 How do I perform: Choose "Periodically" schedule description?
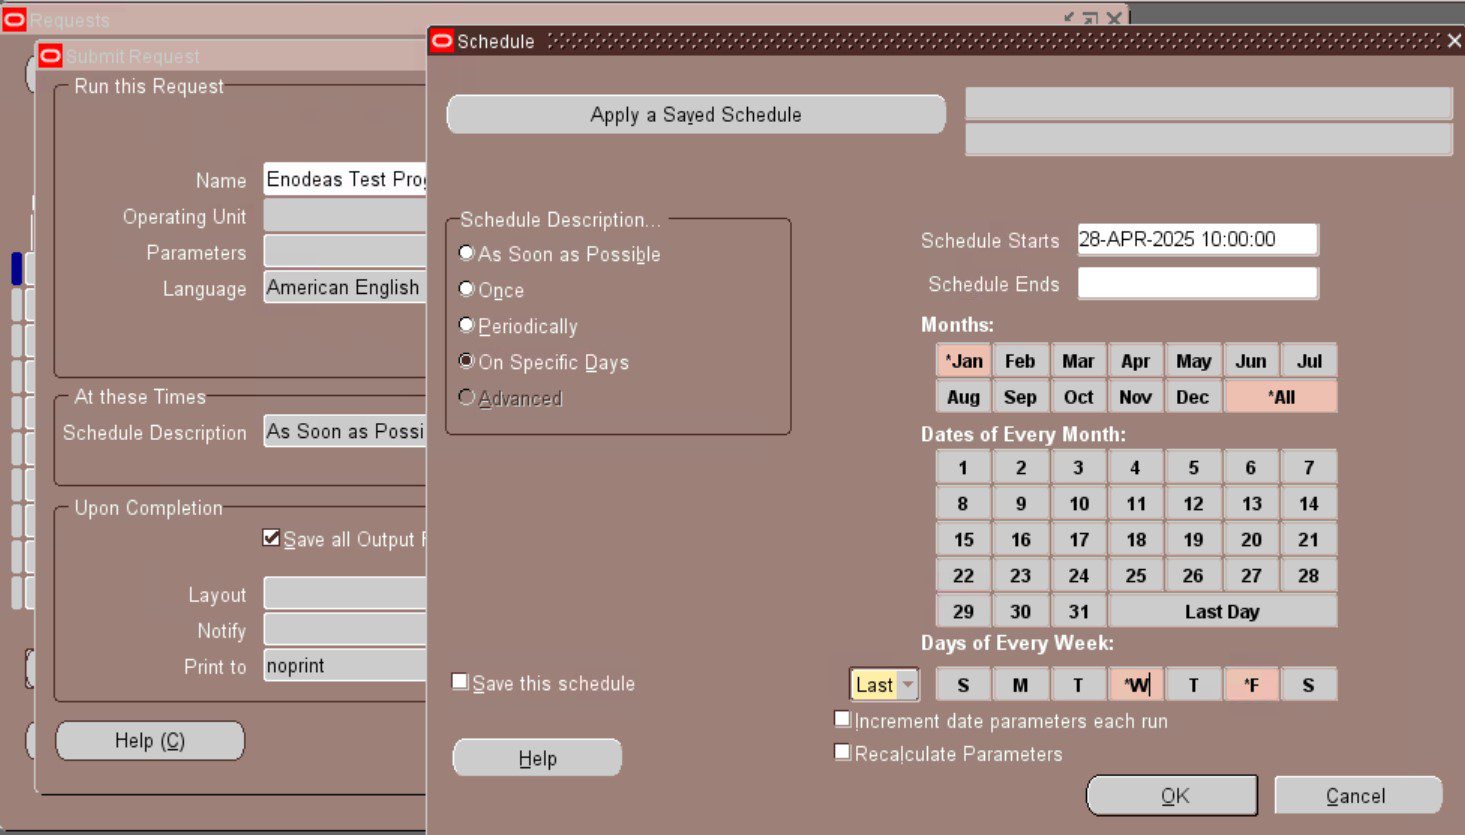pos(466,325)
